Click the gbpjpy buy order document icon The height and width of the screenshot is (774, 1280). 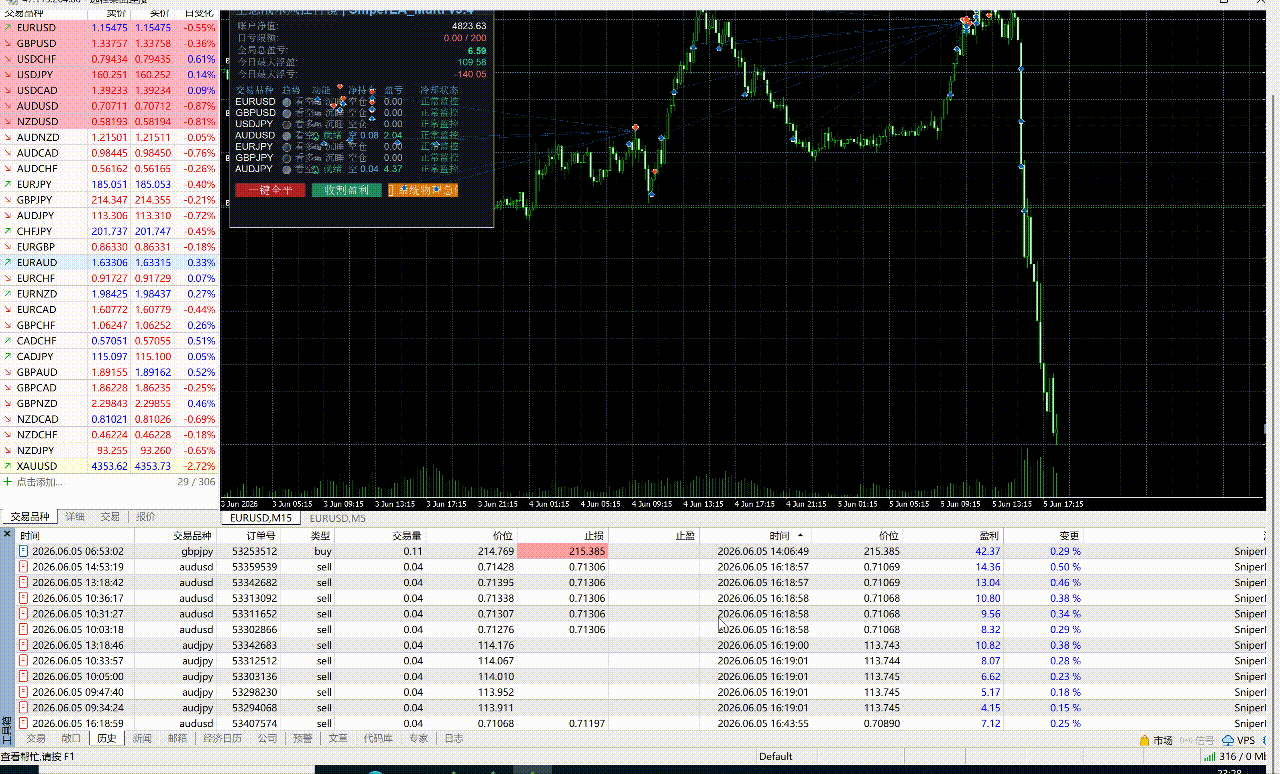24,551
